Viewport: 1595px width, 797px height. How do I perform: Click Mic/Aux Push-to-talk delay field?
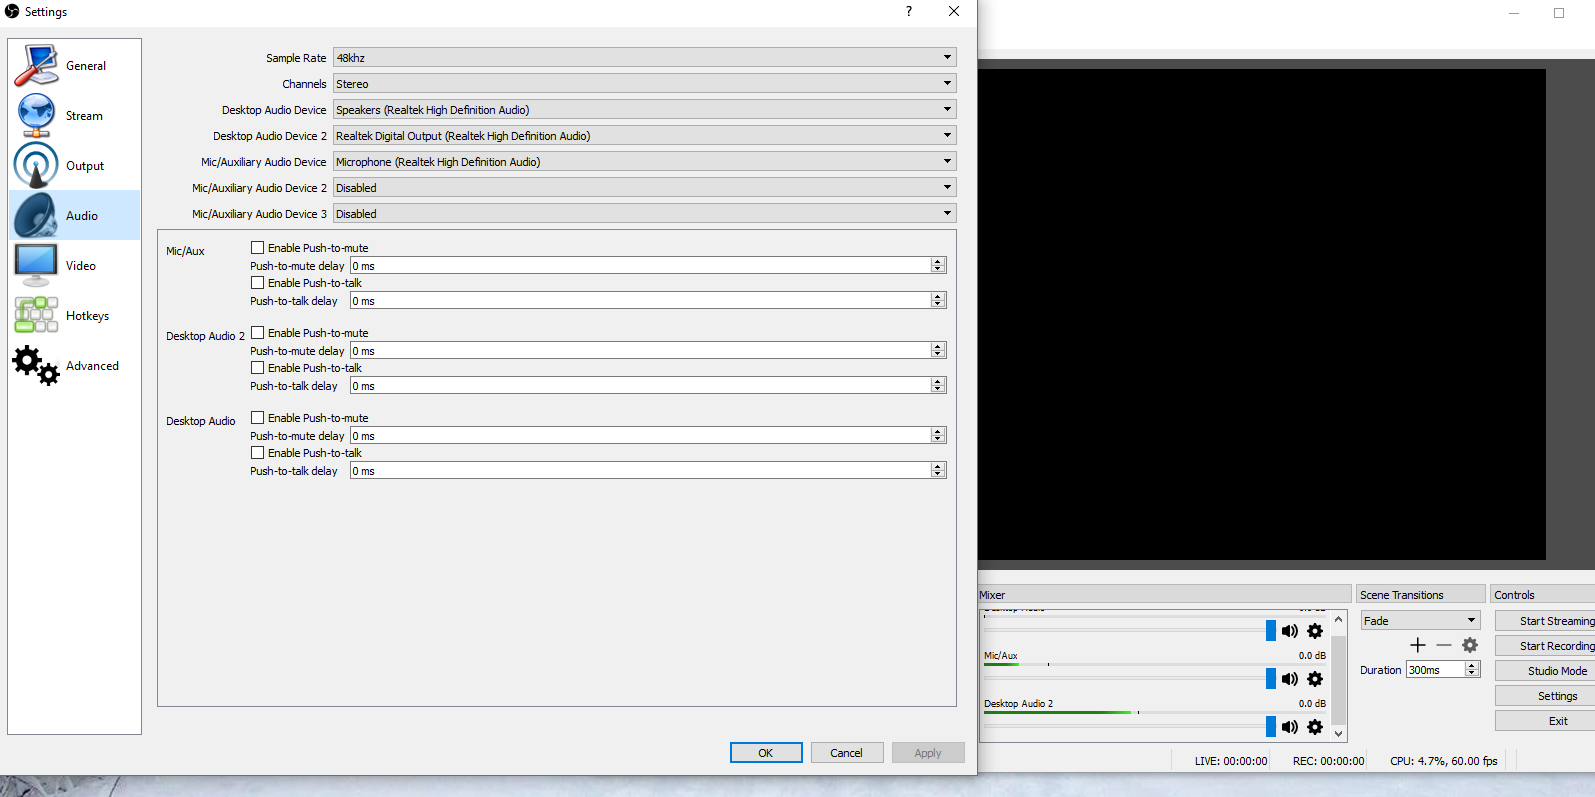coord(640,301)
